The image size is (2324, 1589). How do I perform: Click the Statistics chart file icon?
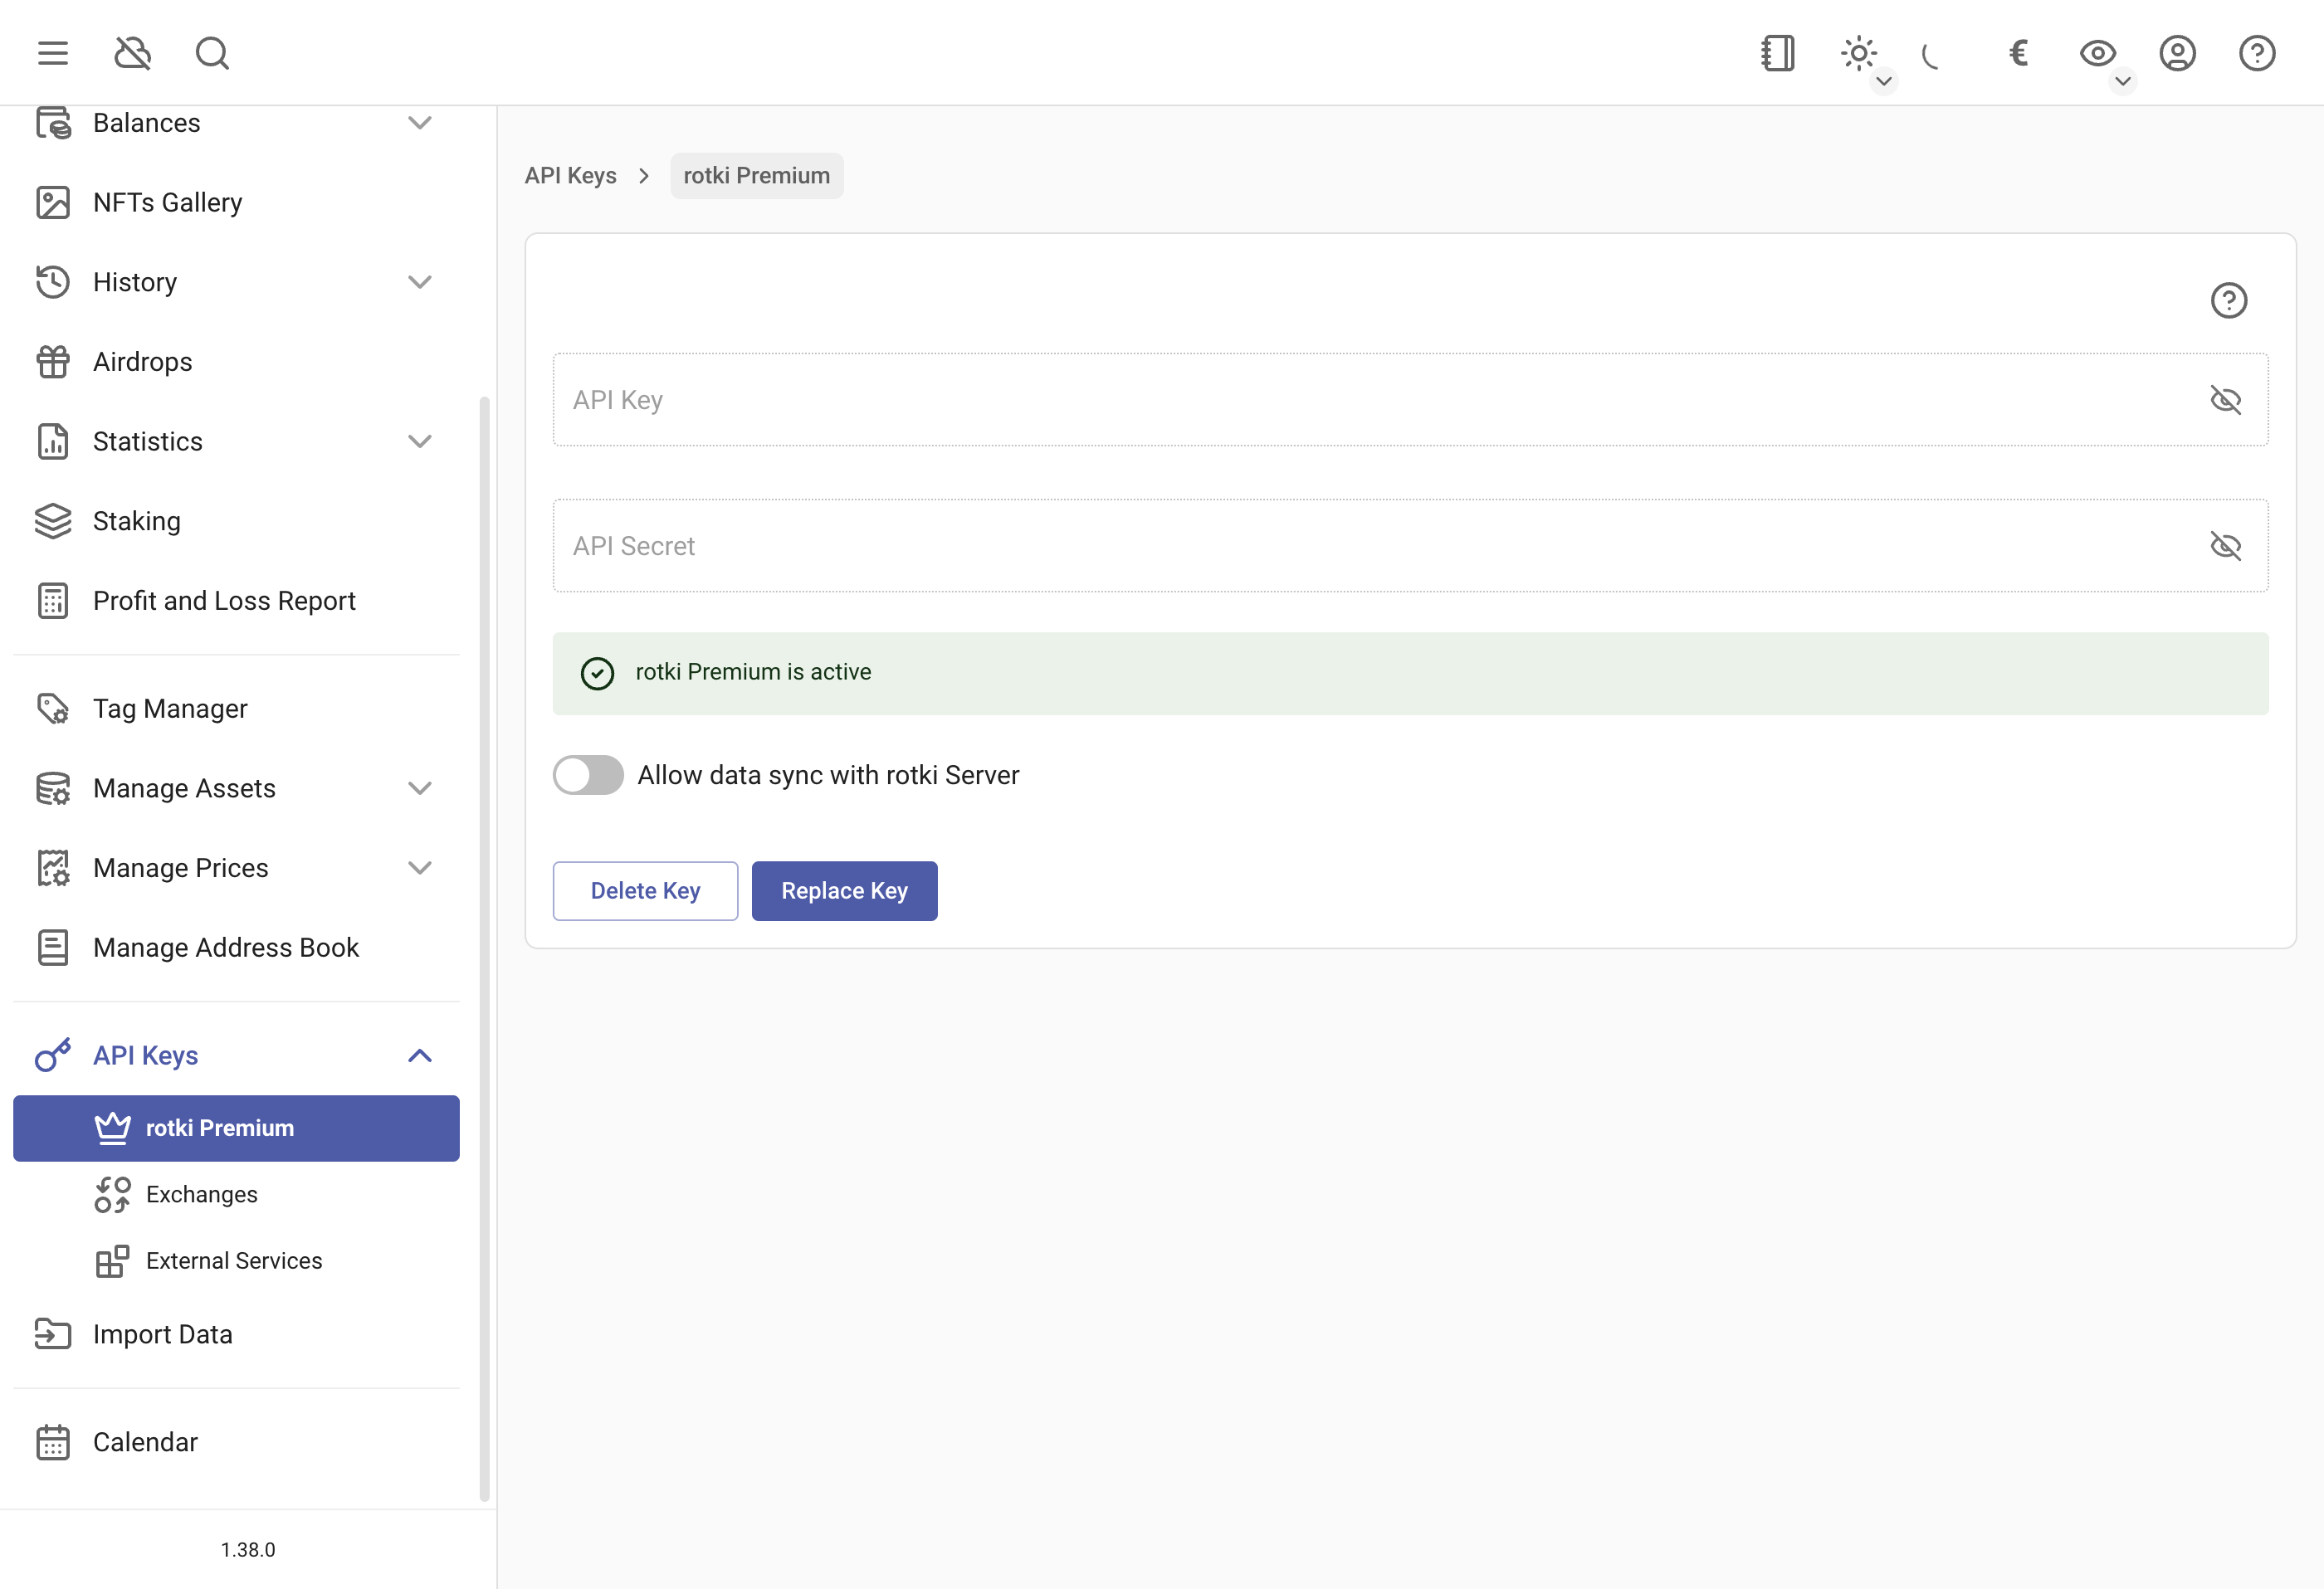coord(53,441)
